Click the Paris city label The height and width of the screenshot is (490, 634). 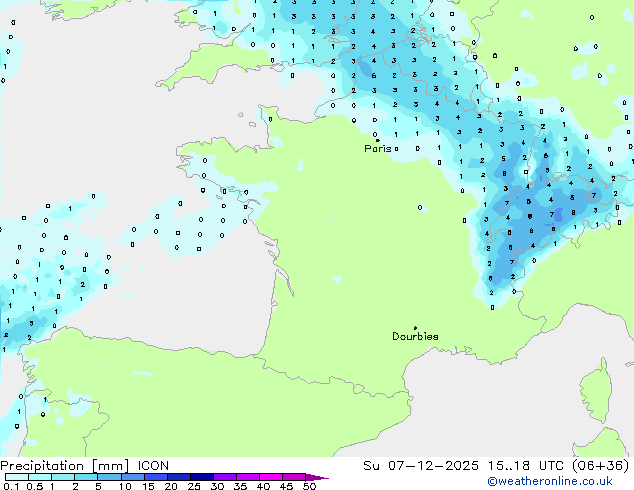(378, 148)
